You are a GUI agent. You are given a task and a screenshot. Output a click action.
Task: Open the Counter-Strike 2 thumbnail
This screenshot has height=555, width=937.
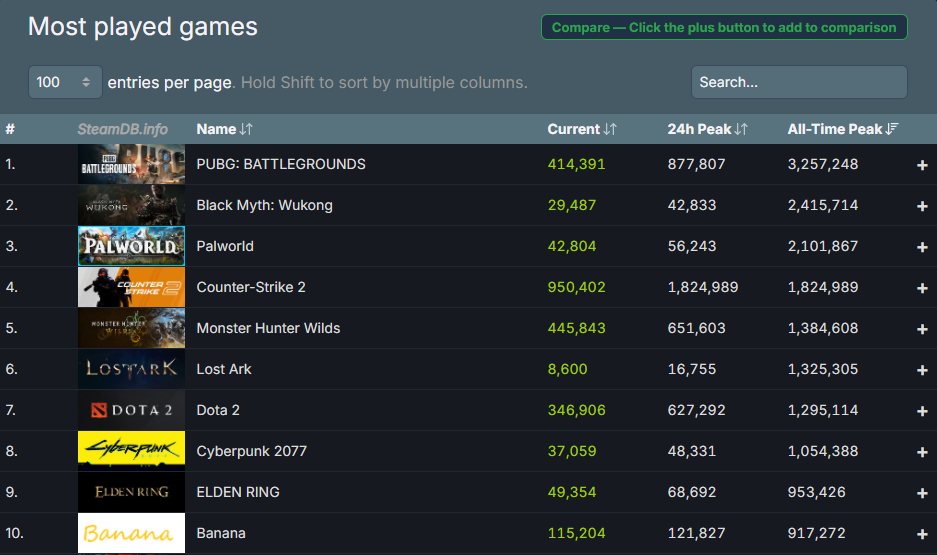coord(131,287)
